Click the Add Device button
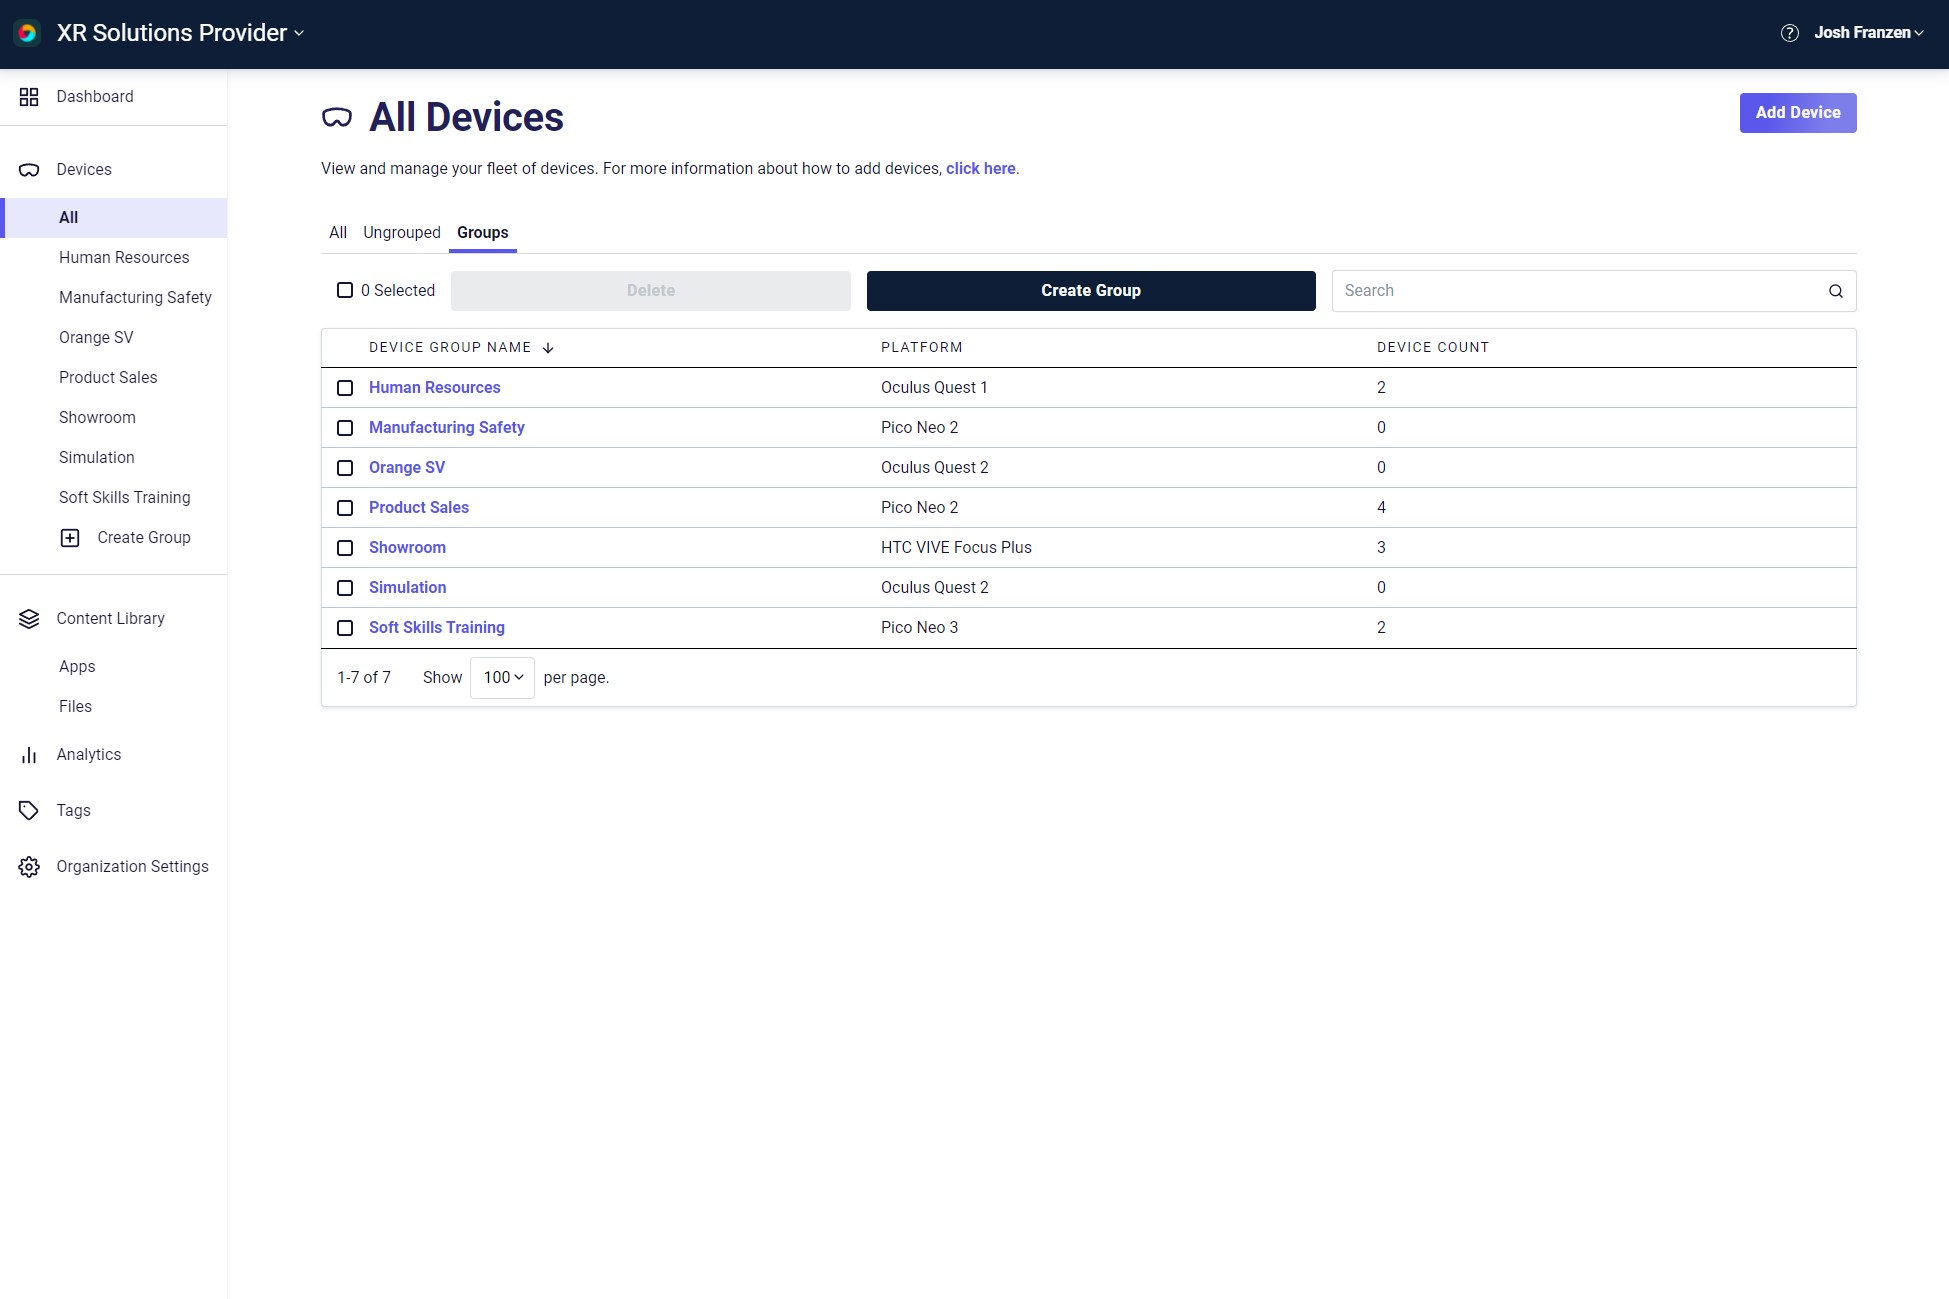The height and width of the screenshot is (1299, 1949). 1798,112
